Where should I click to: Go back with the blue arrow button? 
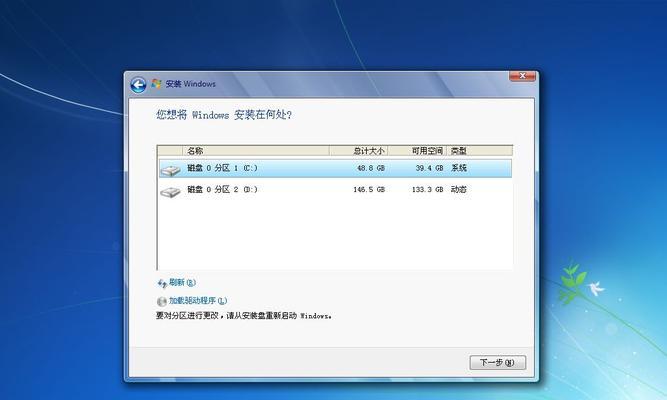point(138,85)
